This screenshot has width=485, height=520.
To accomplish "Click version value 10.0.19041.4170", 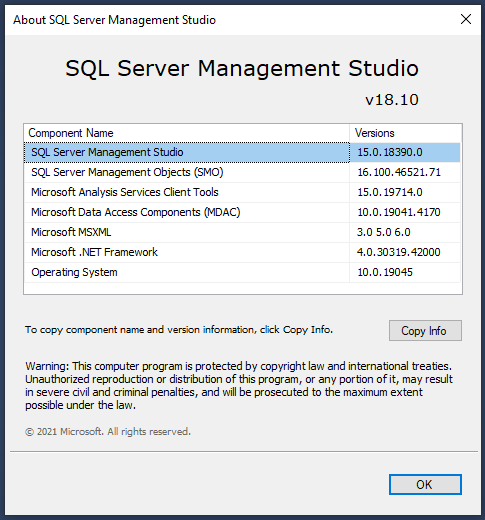I will [399, 212].
